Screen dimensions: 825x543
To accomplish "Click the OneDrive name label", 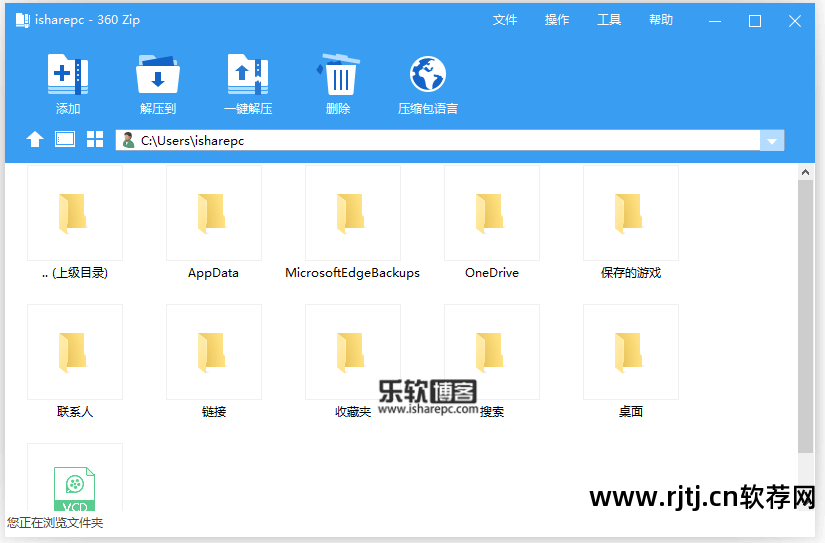I will point(492,273).
